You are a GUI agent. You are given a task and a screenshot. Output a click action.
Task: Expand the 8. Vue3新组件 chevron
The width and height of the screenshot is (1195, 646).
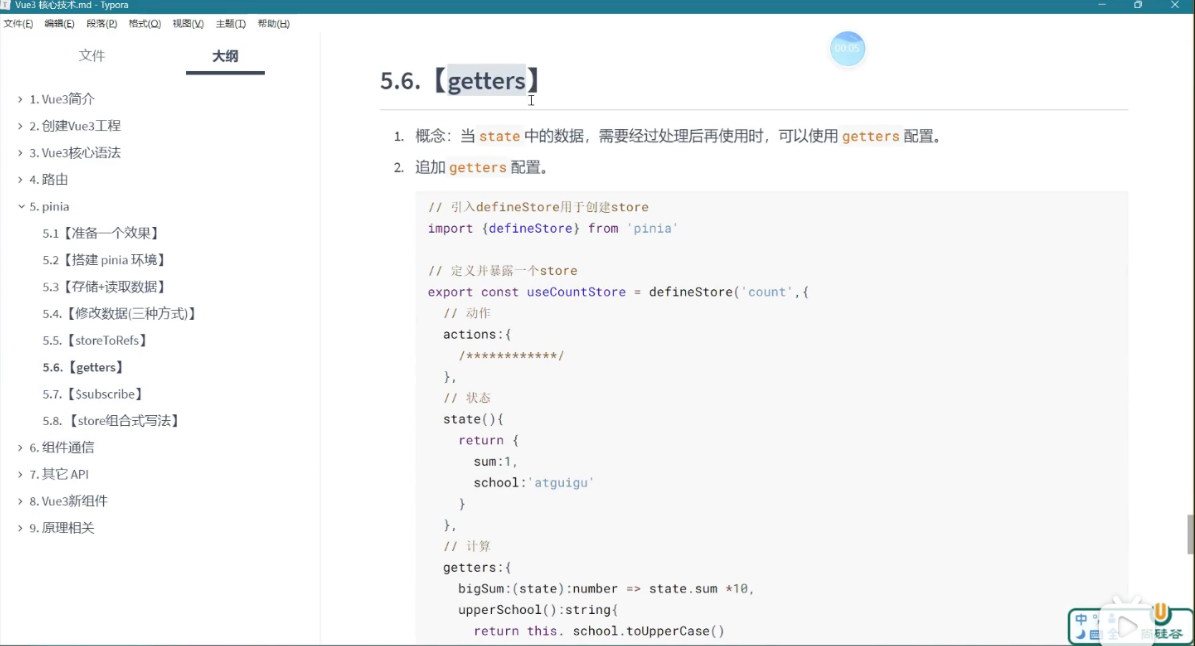tap(21, 500)
